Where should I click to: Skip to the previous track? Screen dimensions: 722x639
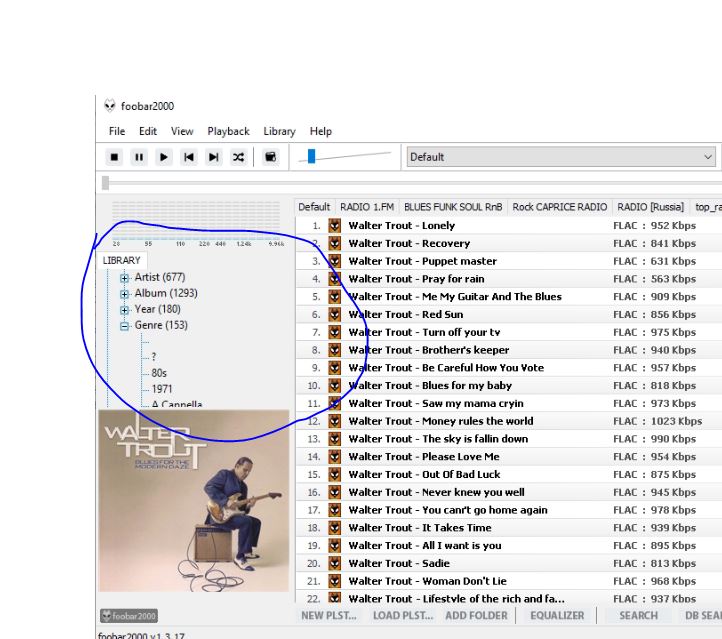pyautogui.click(x=189, y=157)
